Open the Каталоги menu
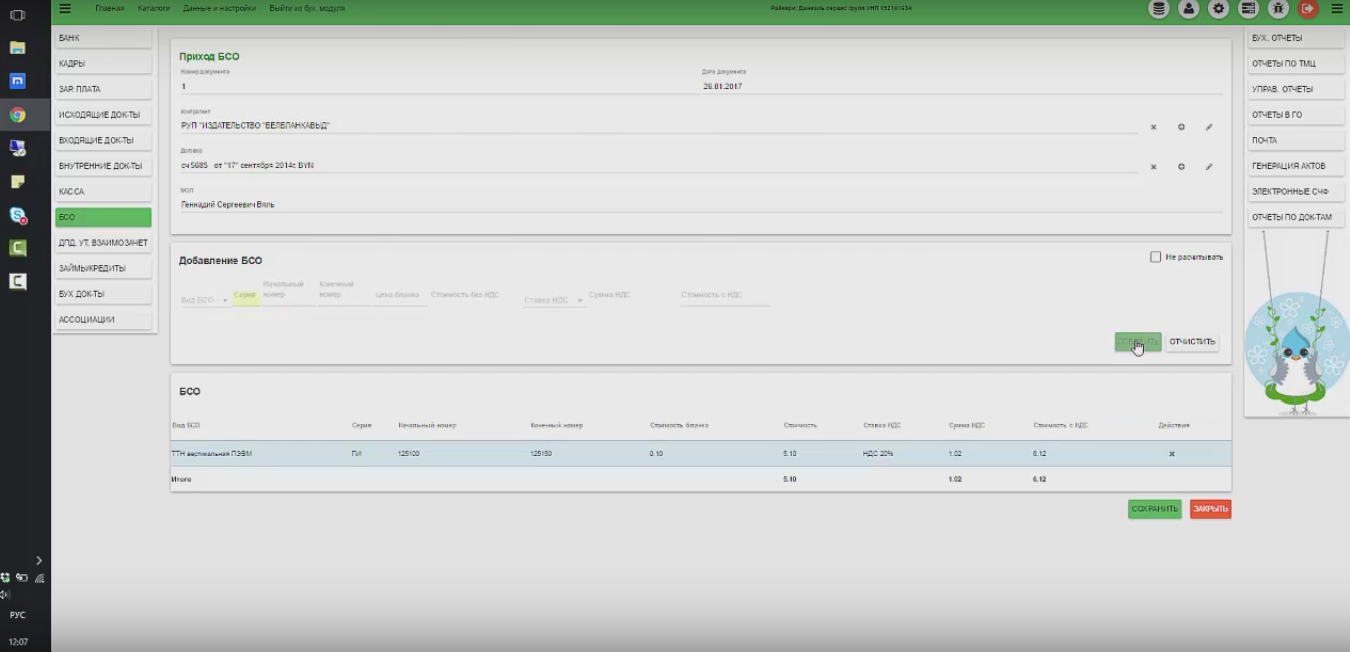 (x=154, y=8)
